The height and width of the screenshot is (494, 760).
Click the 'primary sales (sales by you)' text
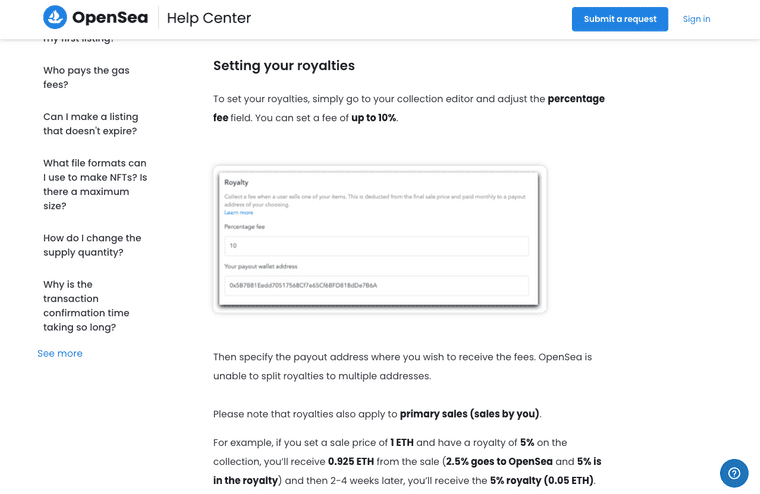[469, 414]
